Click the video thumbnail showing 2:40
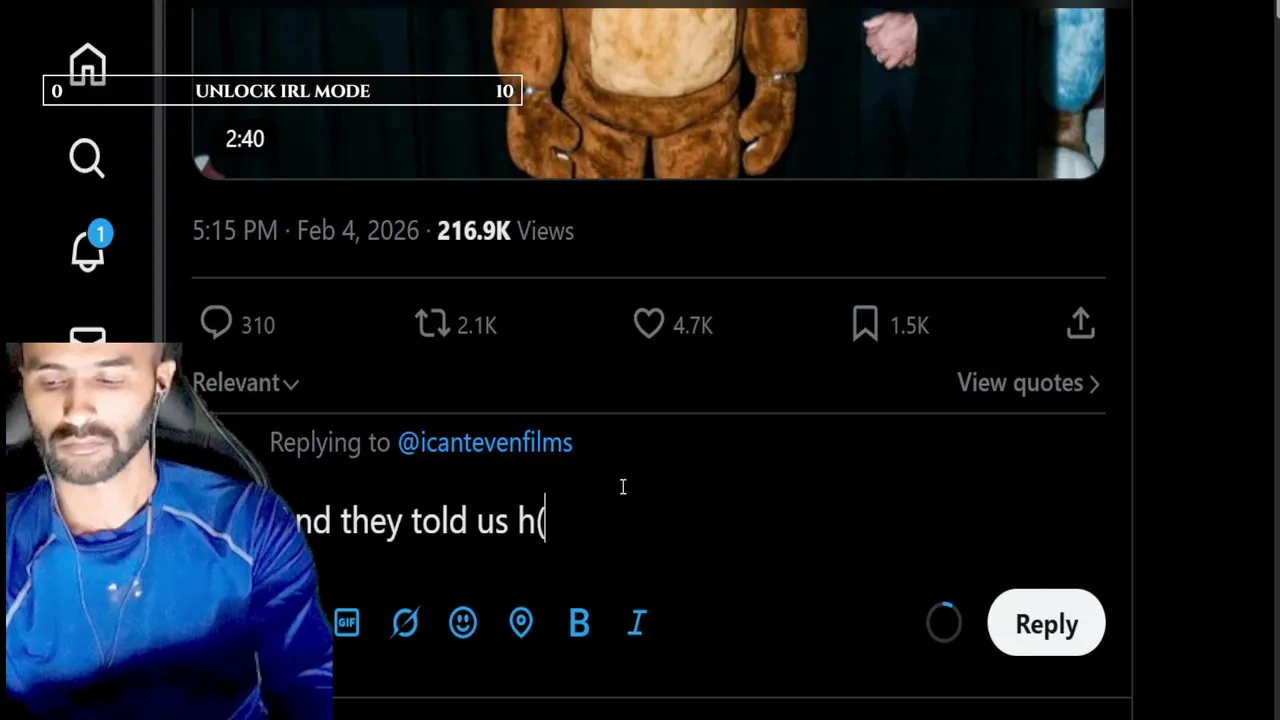The image size is (1280, 720). coord(648,95)
